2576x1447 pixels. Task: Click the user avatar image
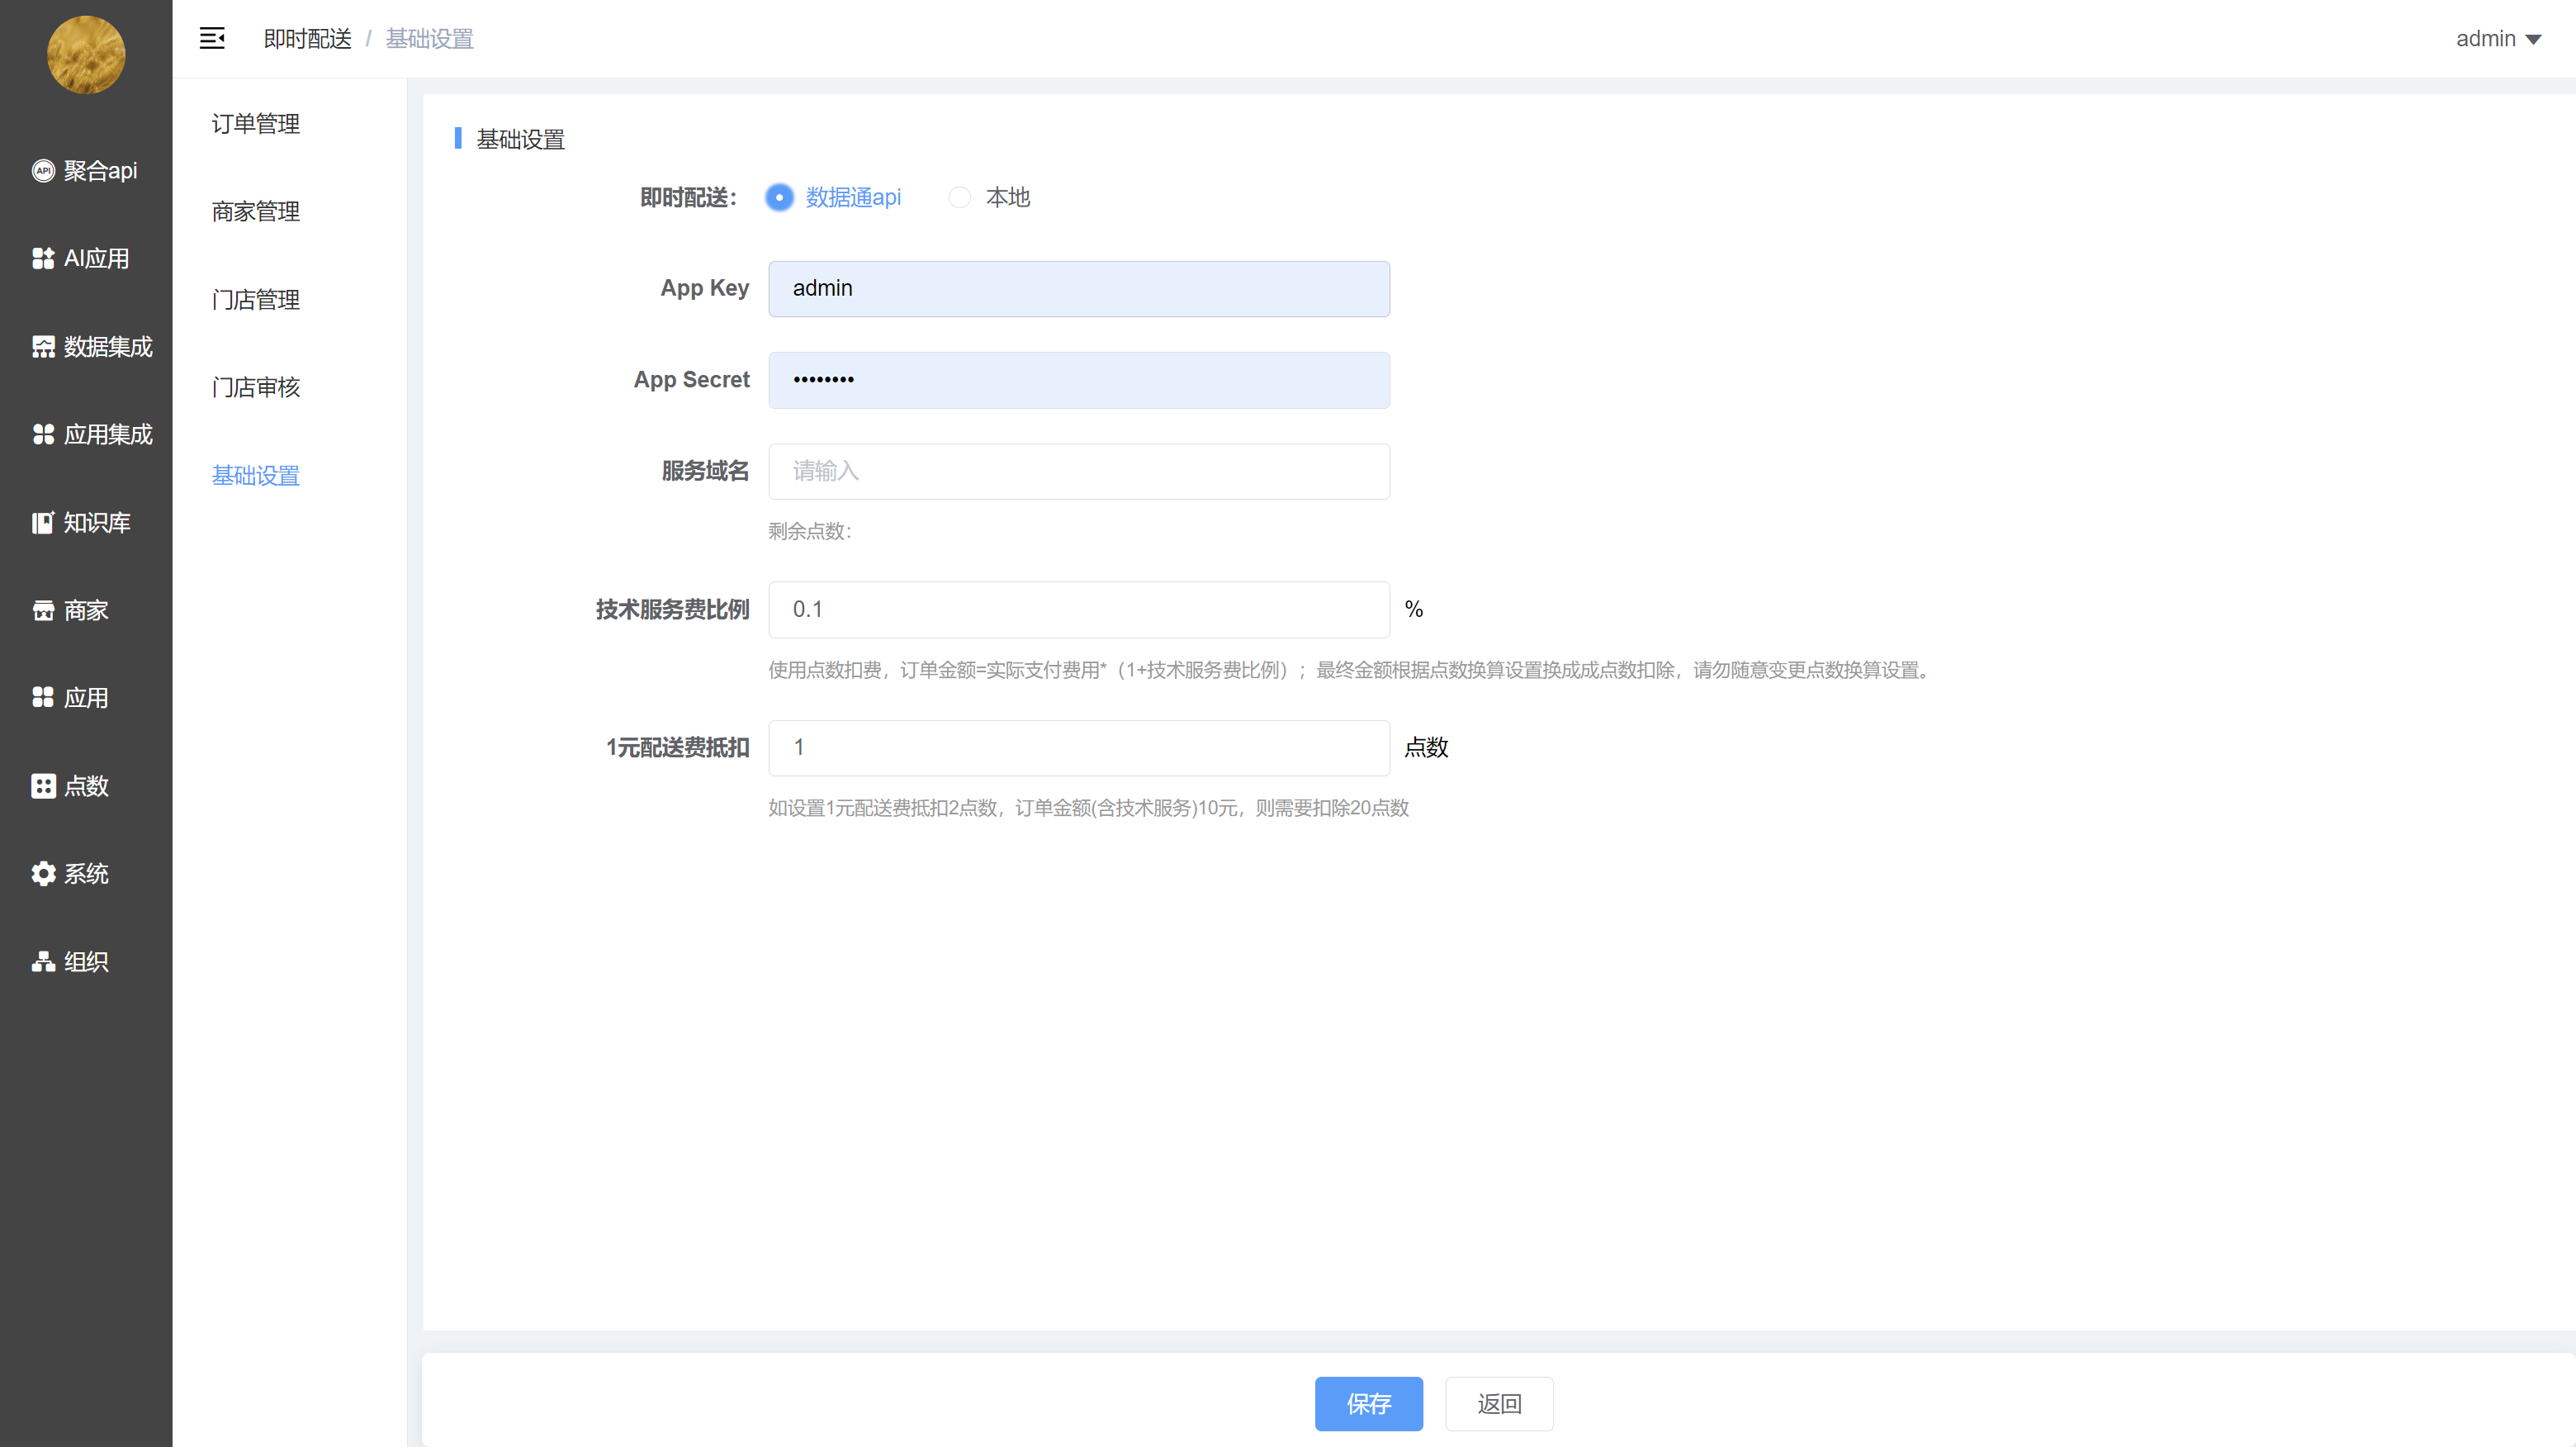click(86, 55)
